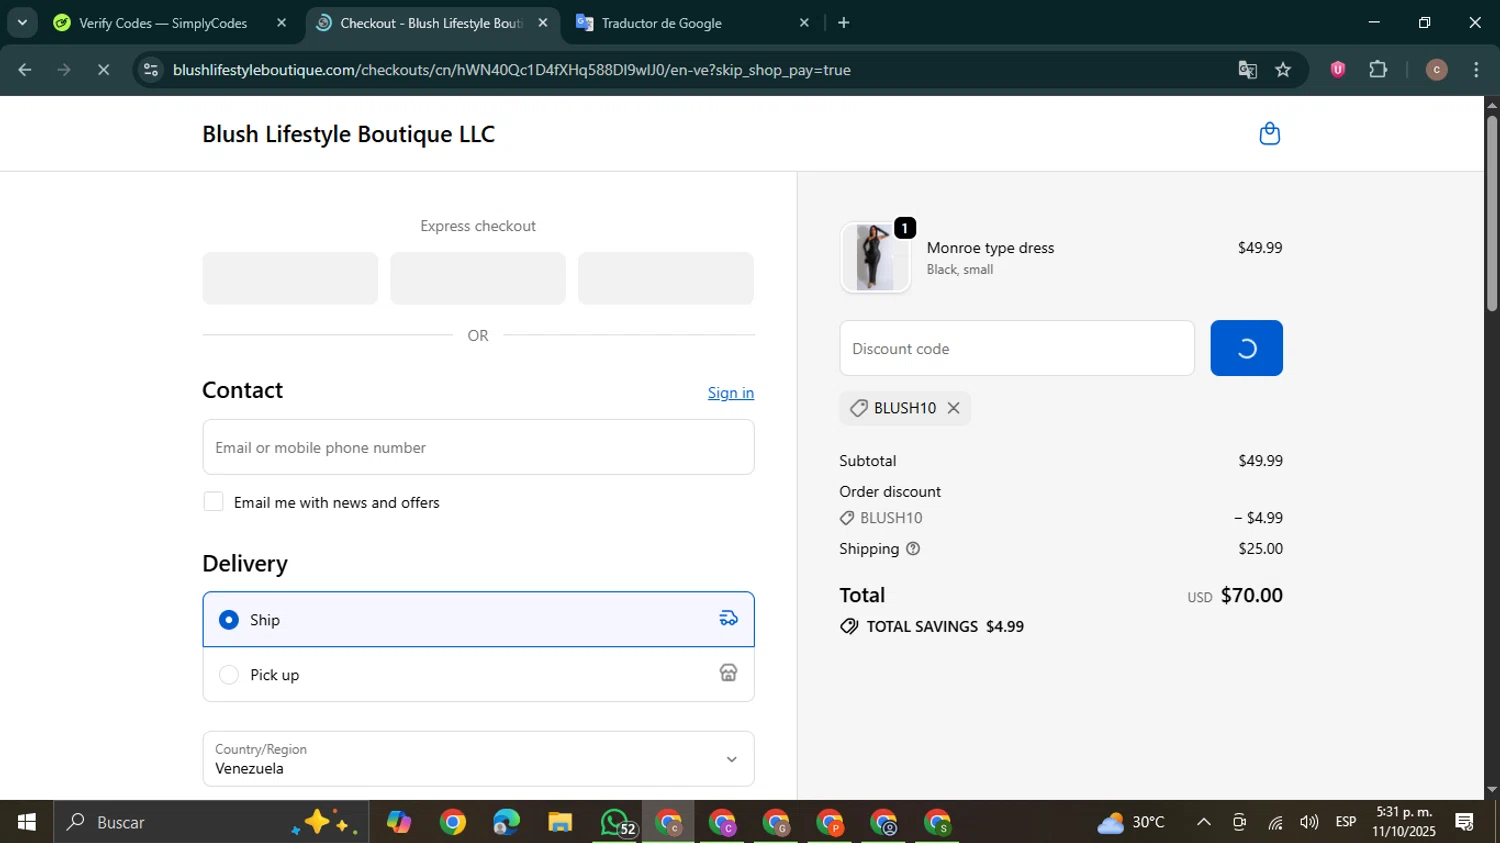
Task: Click the taskbar Buscar search box
Action: (212, 822)
